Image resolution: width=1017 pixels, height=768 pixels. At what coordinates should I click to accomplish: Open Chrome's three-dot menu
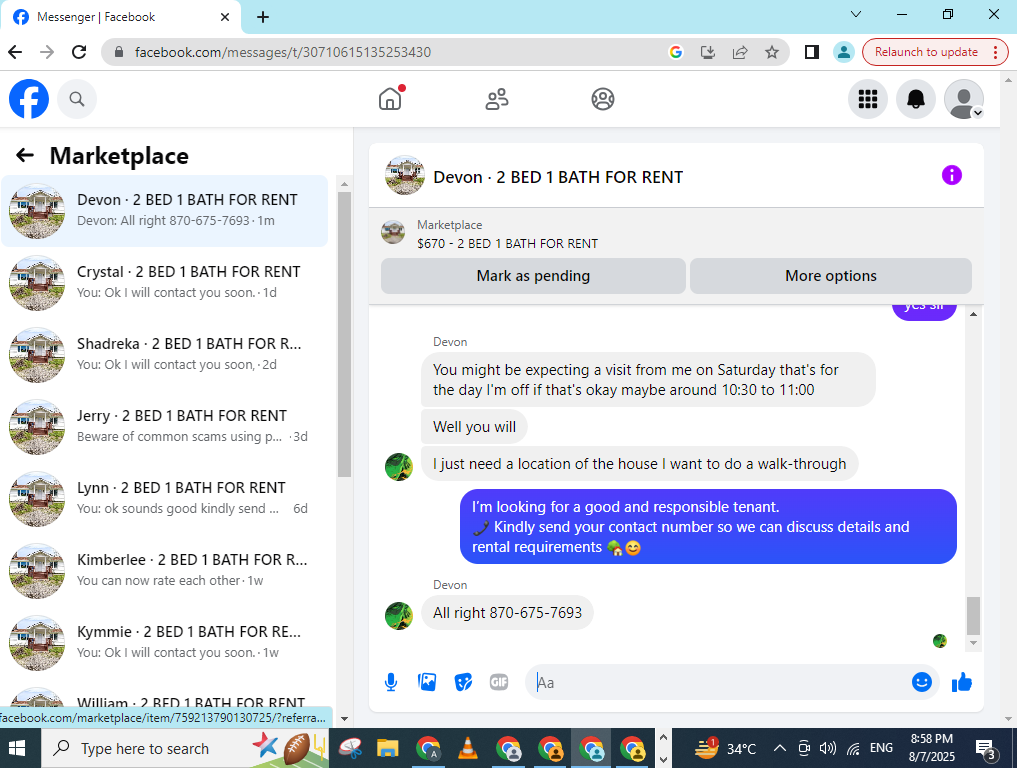pos(995,52)
